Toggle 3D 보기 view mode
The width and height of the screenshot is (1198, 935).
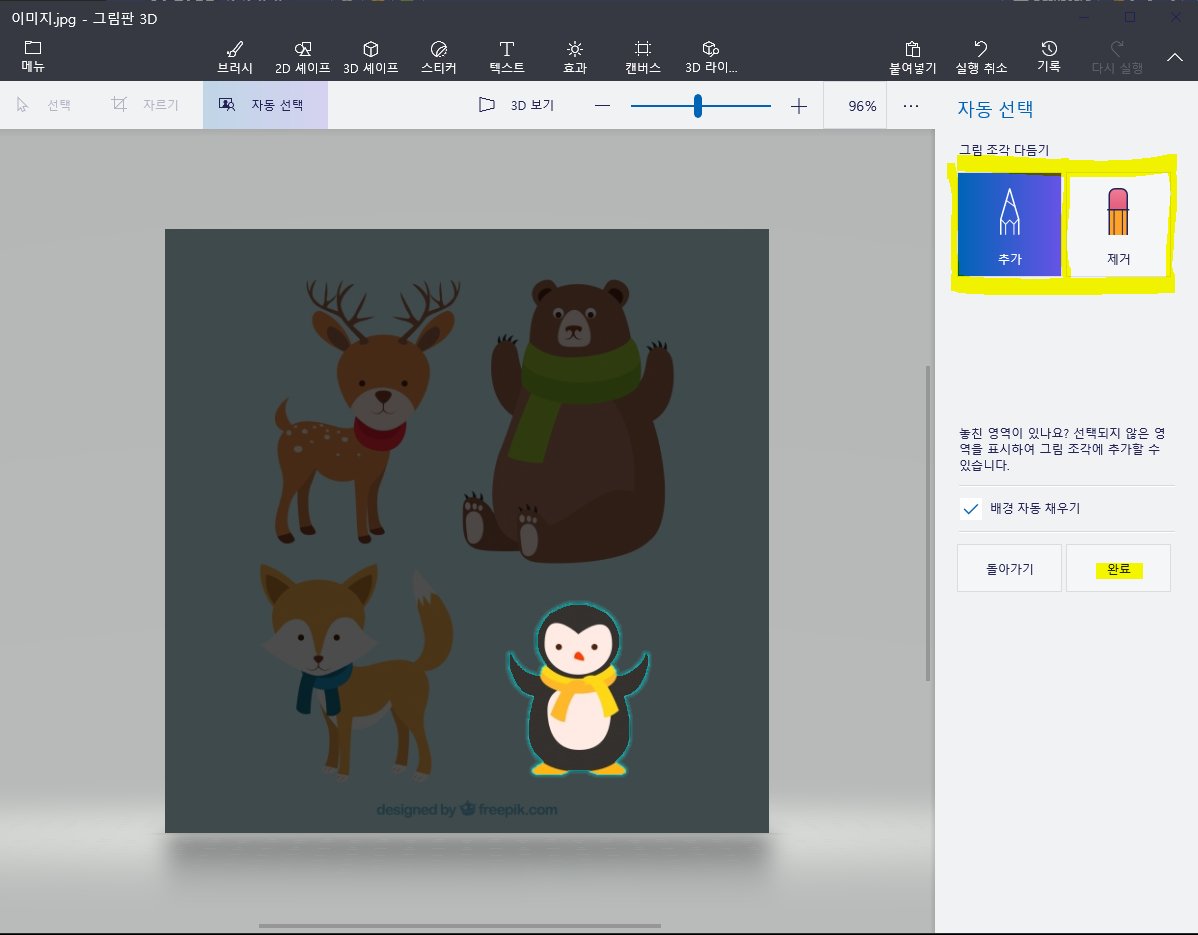[x=516, y=105]
